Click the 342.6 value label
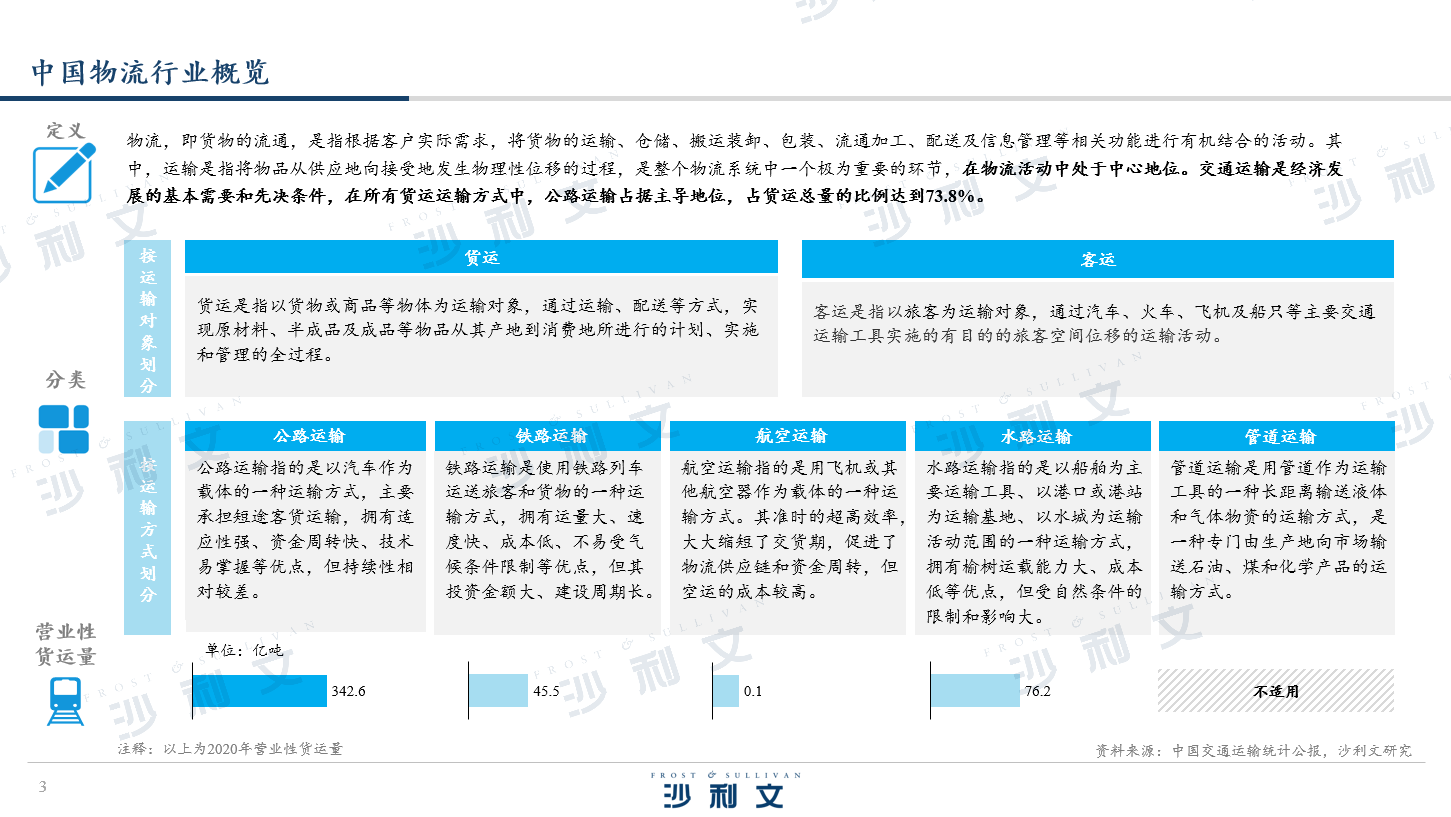1451x817 pixels. pos(349,692)
